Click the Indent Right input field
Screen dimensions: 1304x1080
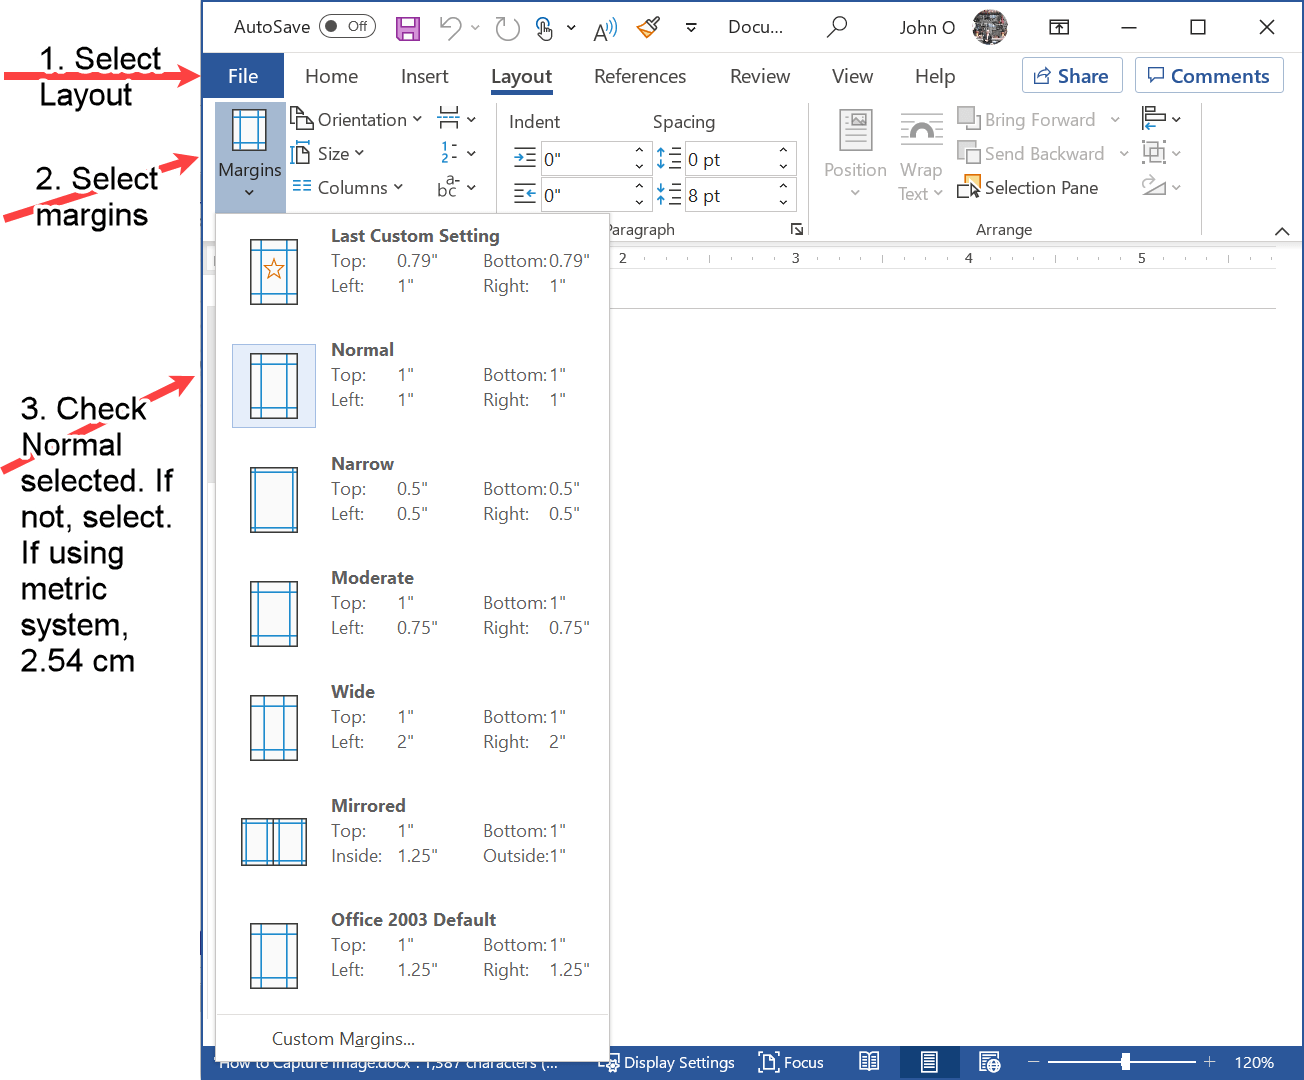point(586,195)
